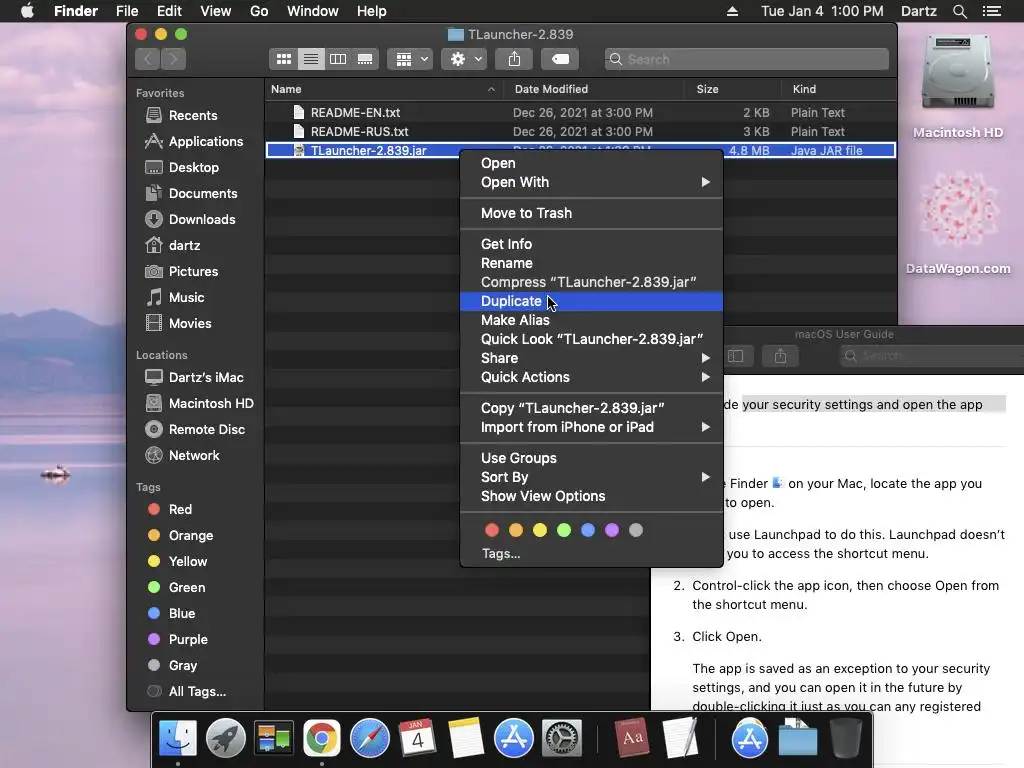
Task: Expand Import from iPhone or iPad submenu
Action: 591,427
